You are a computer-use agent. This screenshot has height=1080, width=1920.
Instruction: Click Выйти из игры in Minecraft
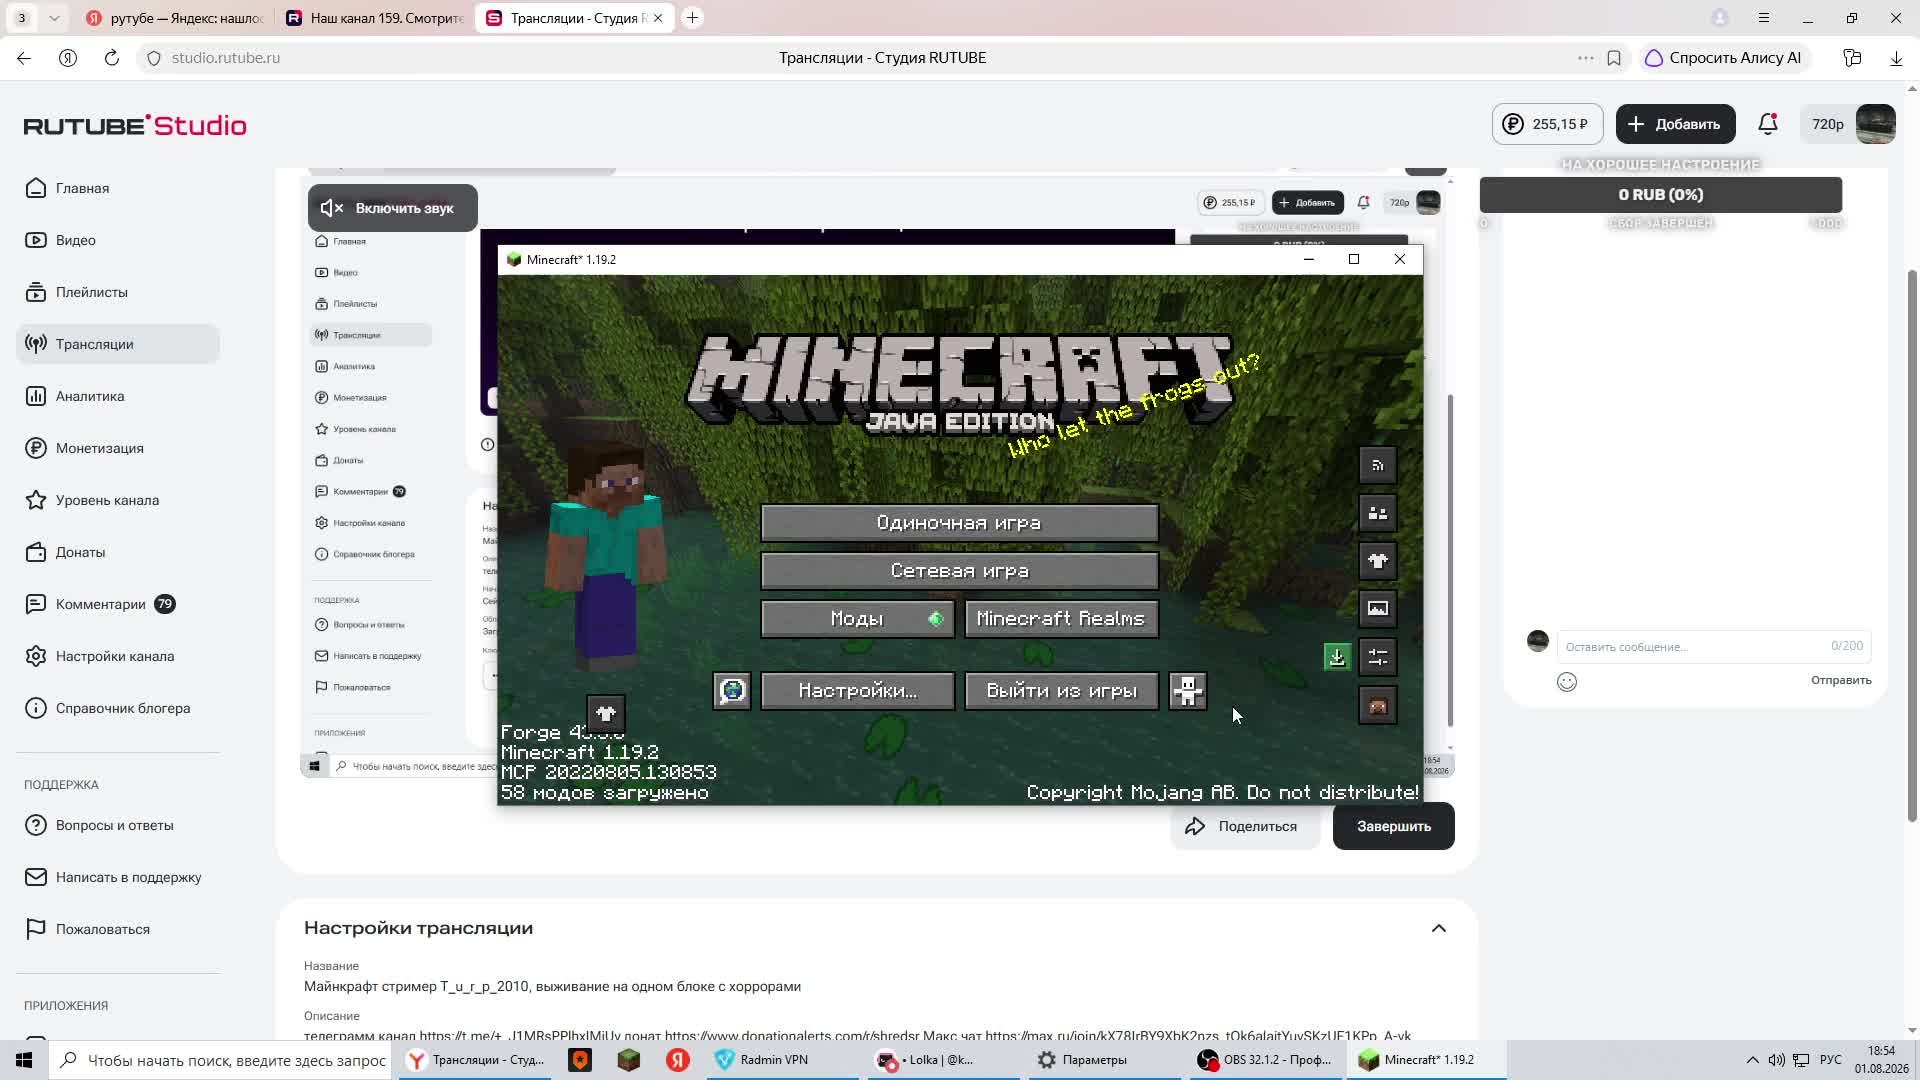tap(1062, 691)
